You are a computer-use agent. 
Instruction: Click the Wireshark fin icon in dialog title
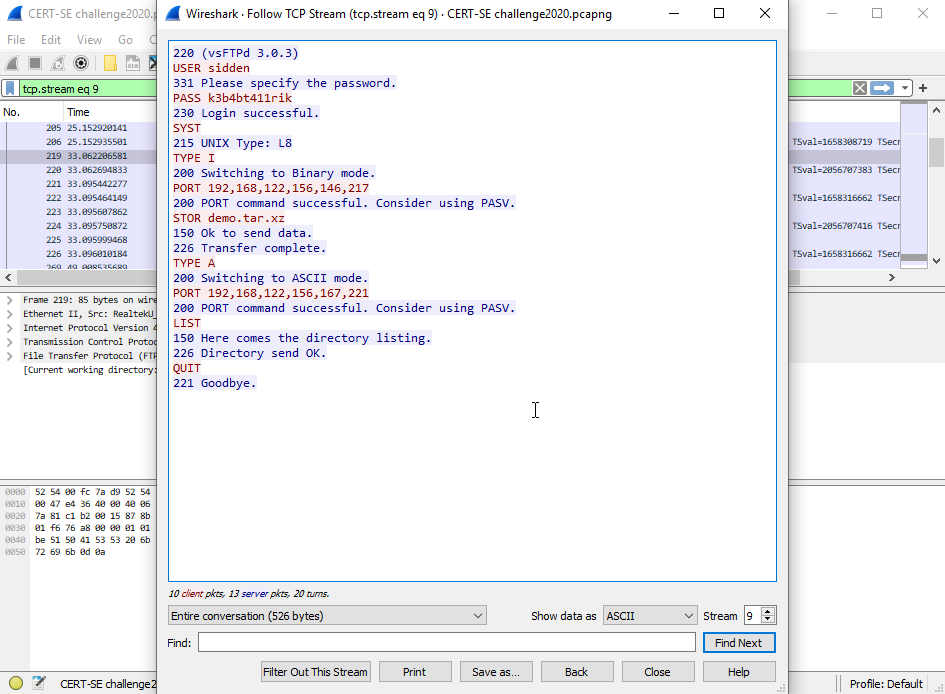173,13
